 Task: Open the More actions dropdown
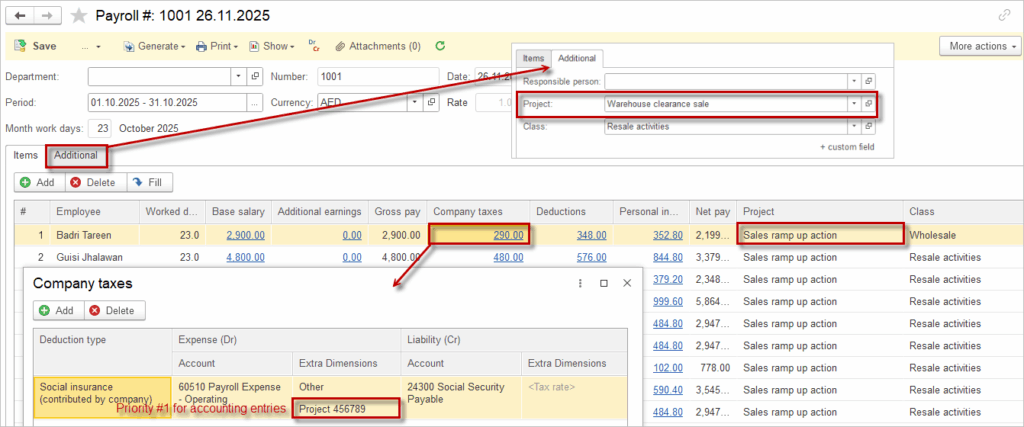tap(979, 46)
